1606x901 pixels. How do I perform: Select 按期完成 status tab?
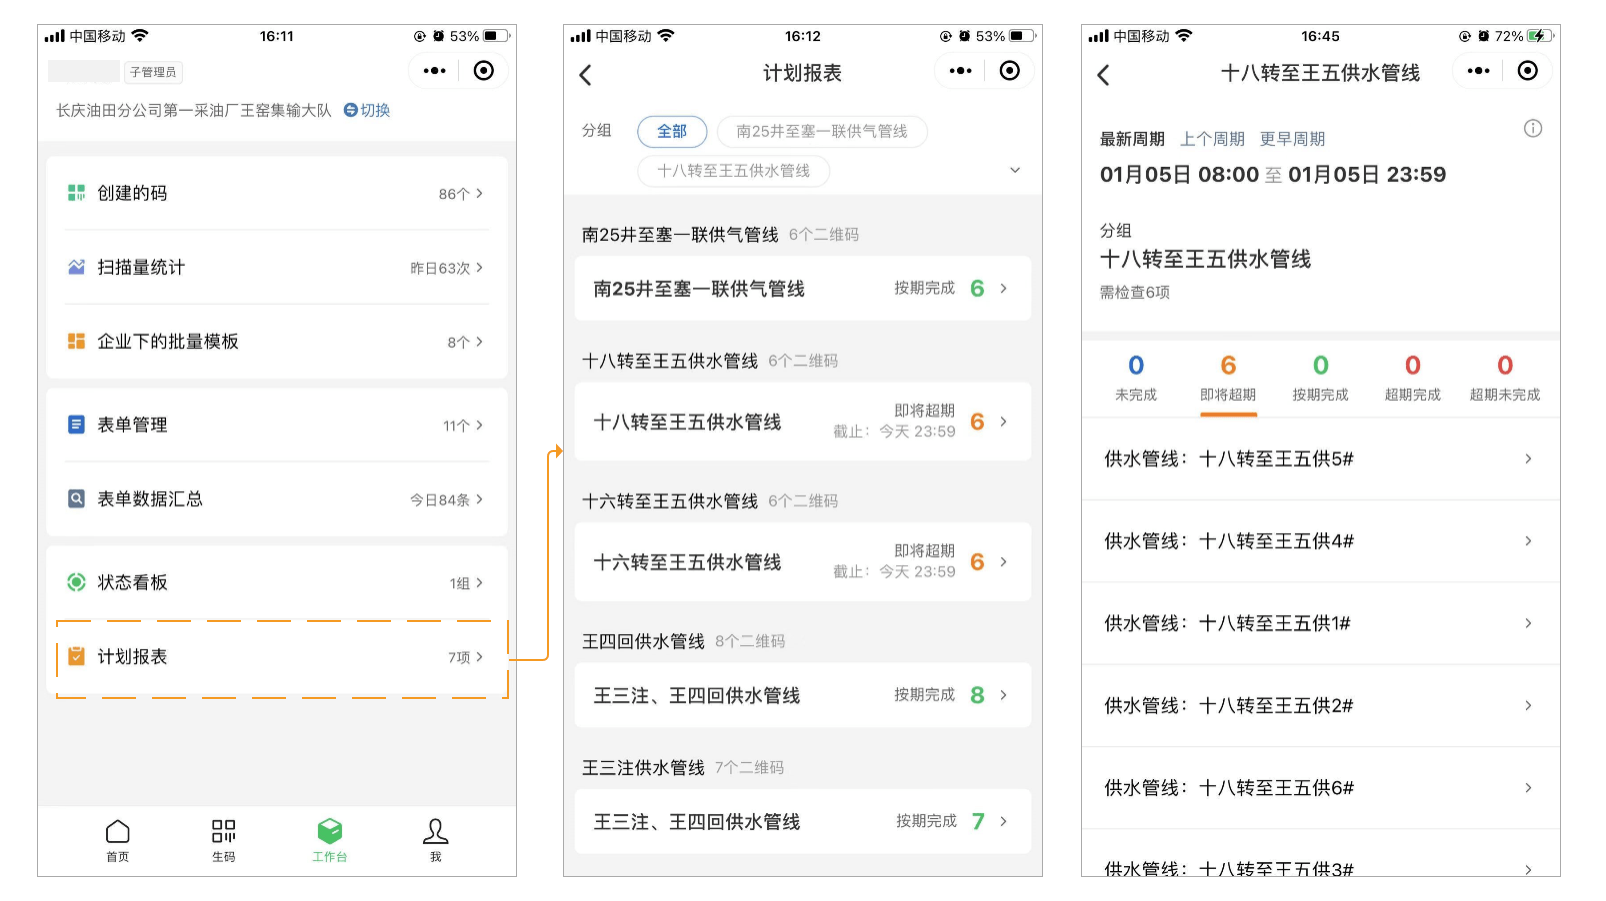pos(1320,378)
